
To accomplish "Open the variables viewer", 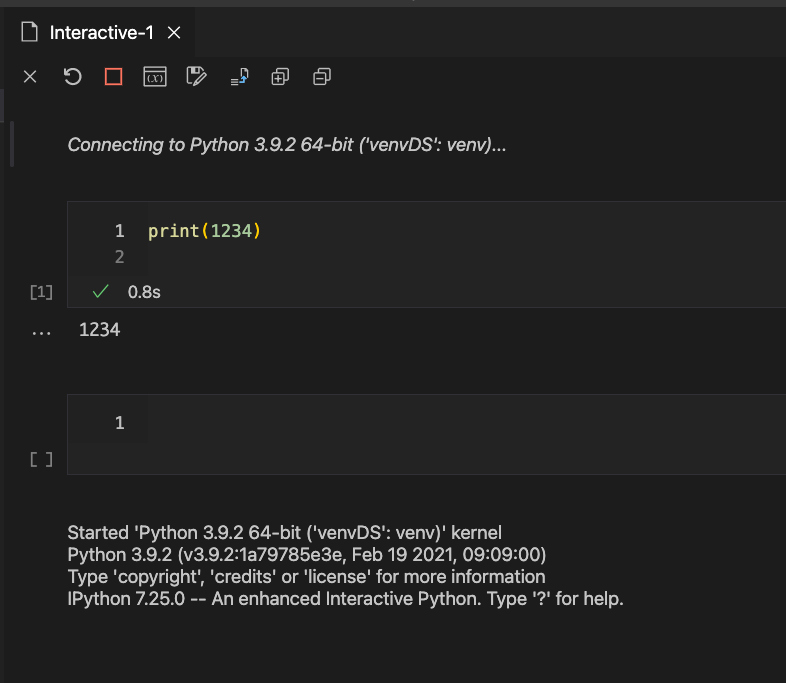I will (x=155, y=77).
